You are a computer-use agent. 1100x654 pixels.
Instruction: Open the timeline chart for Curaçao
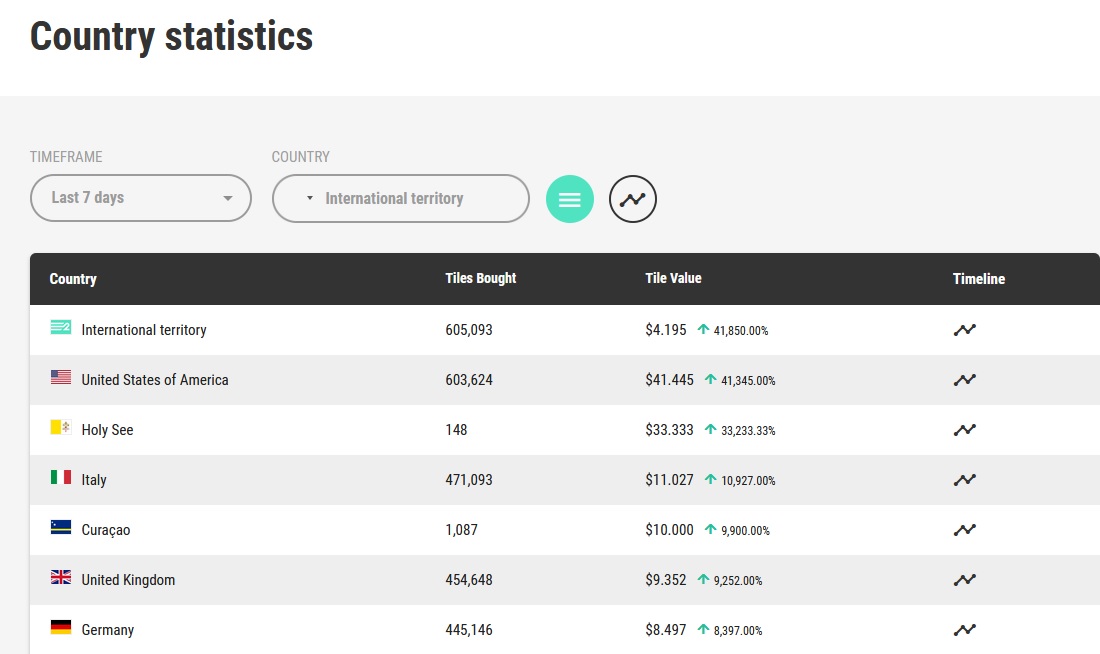pyautogui.click(x=965, y=530)
